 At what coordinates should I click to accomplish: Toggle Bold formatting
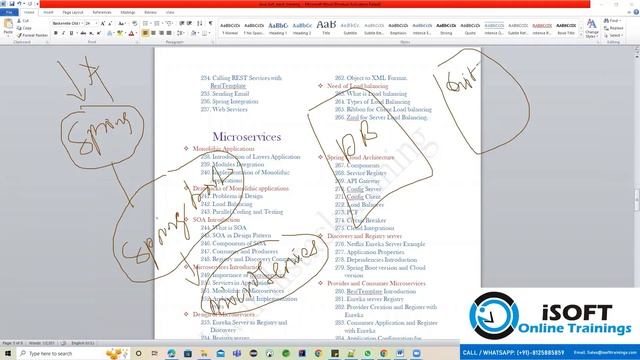click(56, 33)
